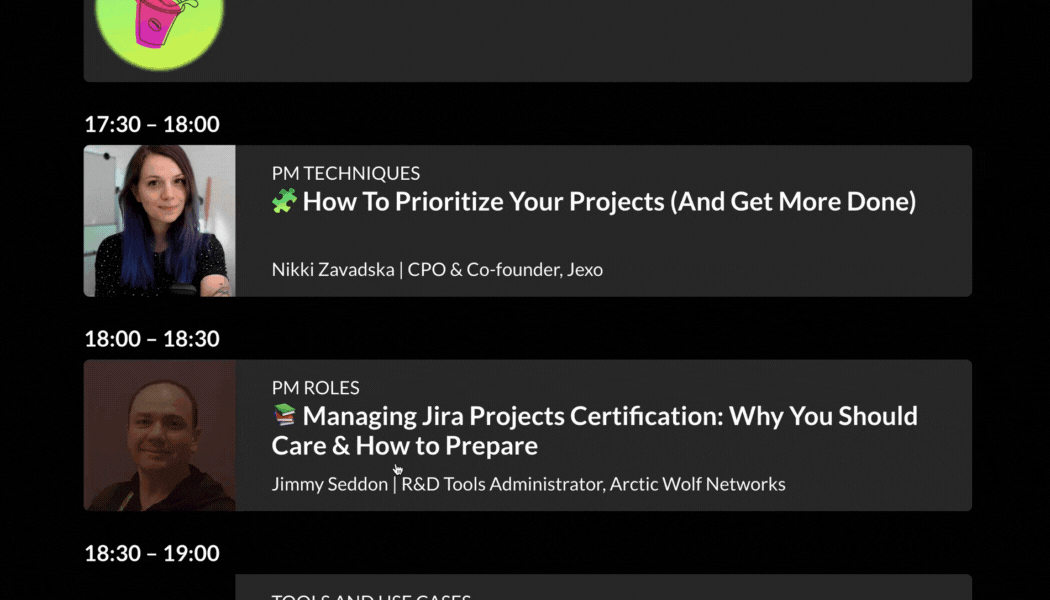
Task: Open How To Prioritize Your Projects session
Action: pos(609,202)
